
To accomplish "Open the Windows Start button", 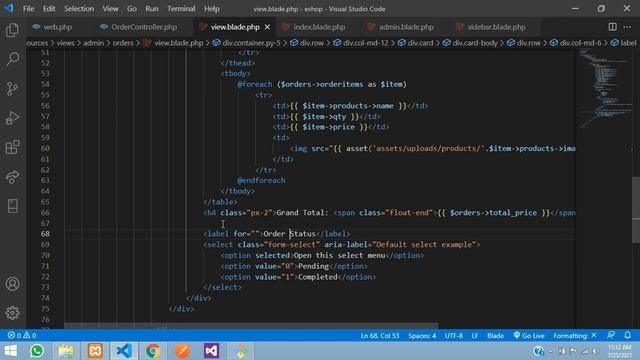I will [10, 351].
